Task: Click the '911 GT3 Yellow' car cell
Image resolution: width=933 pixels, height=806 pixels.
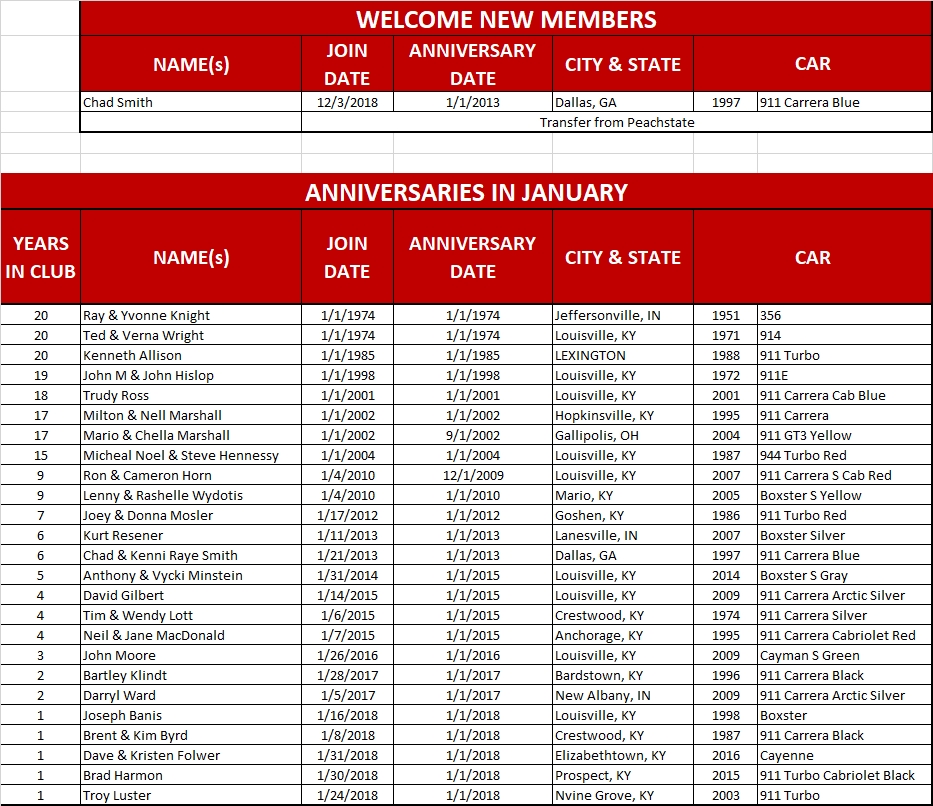Action: click(x=845, y=435)
